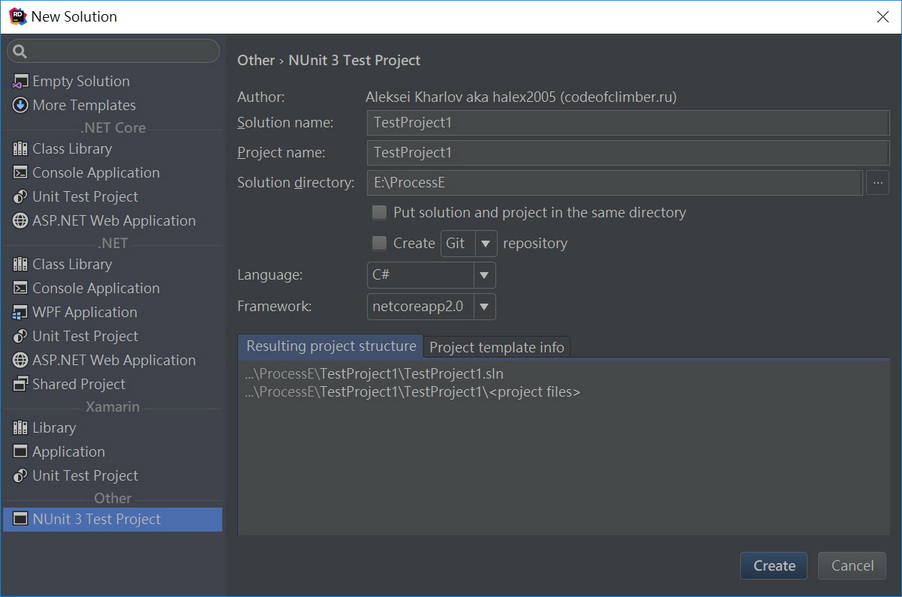Viewport: 902px width, 597px height.
Task: Select the Resulting project structure tab
Action: click(x=331, y=346)
